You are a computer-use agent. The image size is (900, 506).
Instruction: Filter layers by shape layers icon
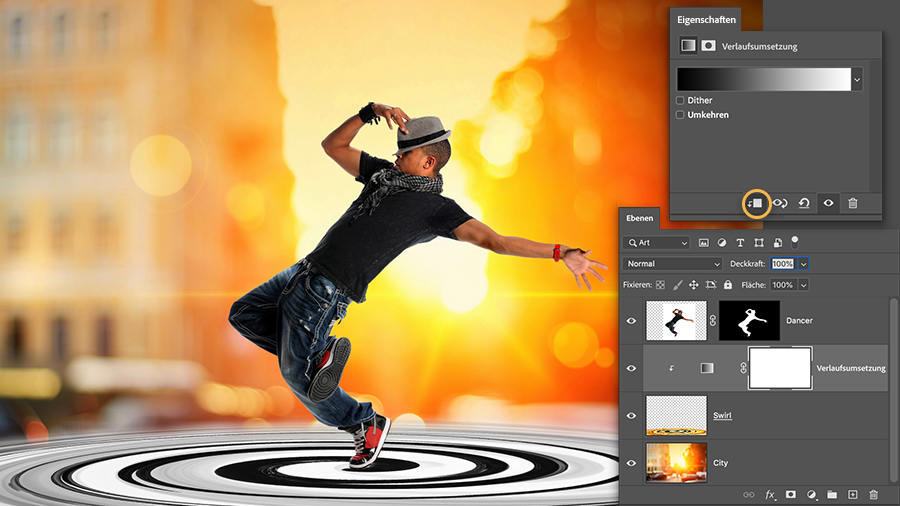[759, 243]
